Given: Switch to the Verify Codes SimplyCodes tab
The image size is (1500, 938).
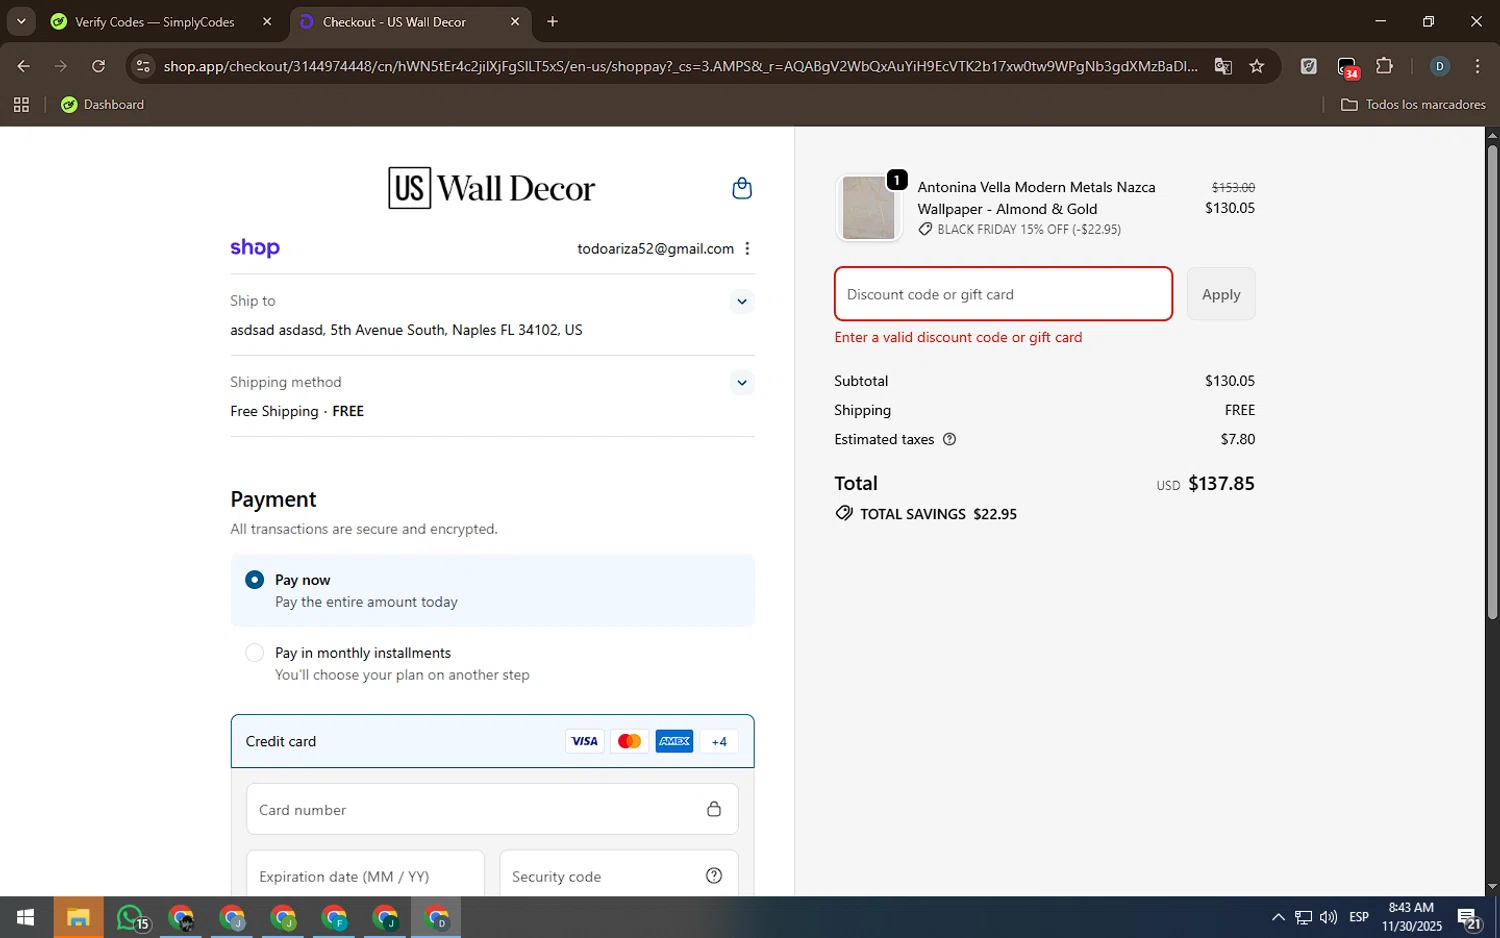Looking at the screenshot, I should click(155, 22).
